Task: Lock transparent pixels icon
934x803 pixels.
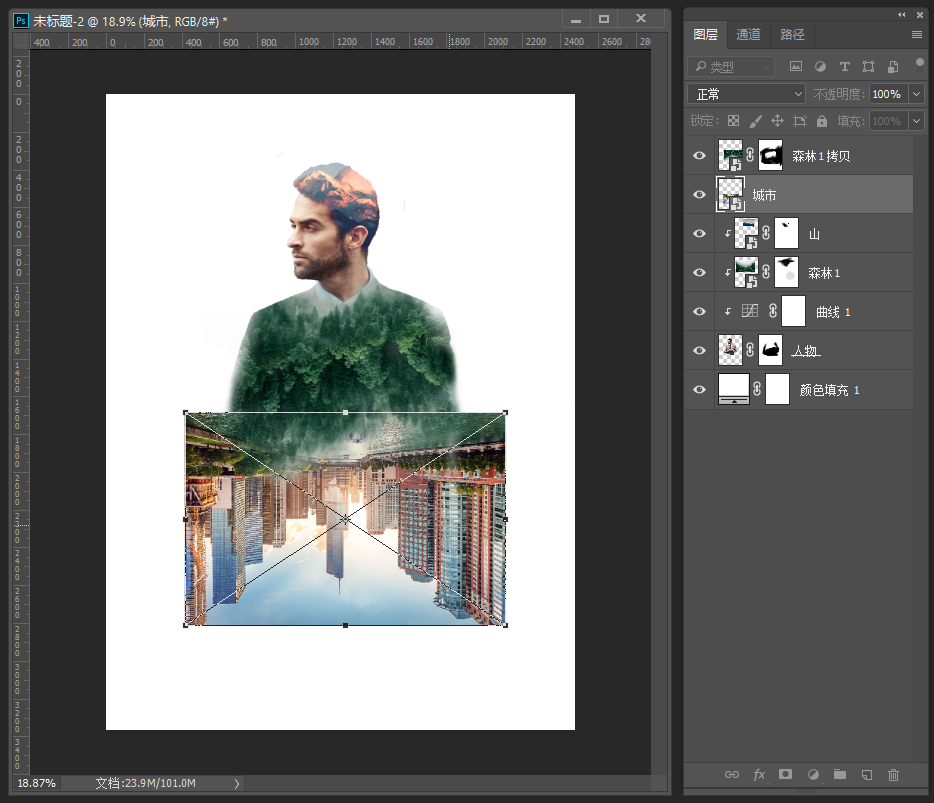Action: (733, 121)
